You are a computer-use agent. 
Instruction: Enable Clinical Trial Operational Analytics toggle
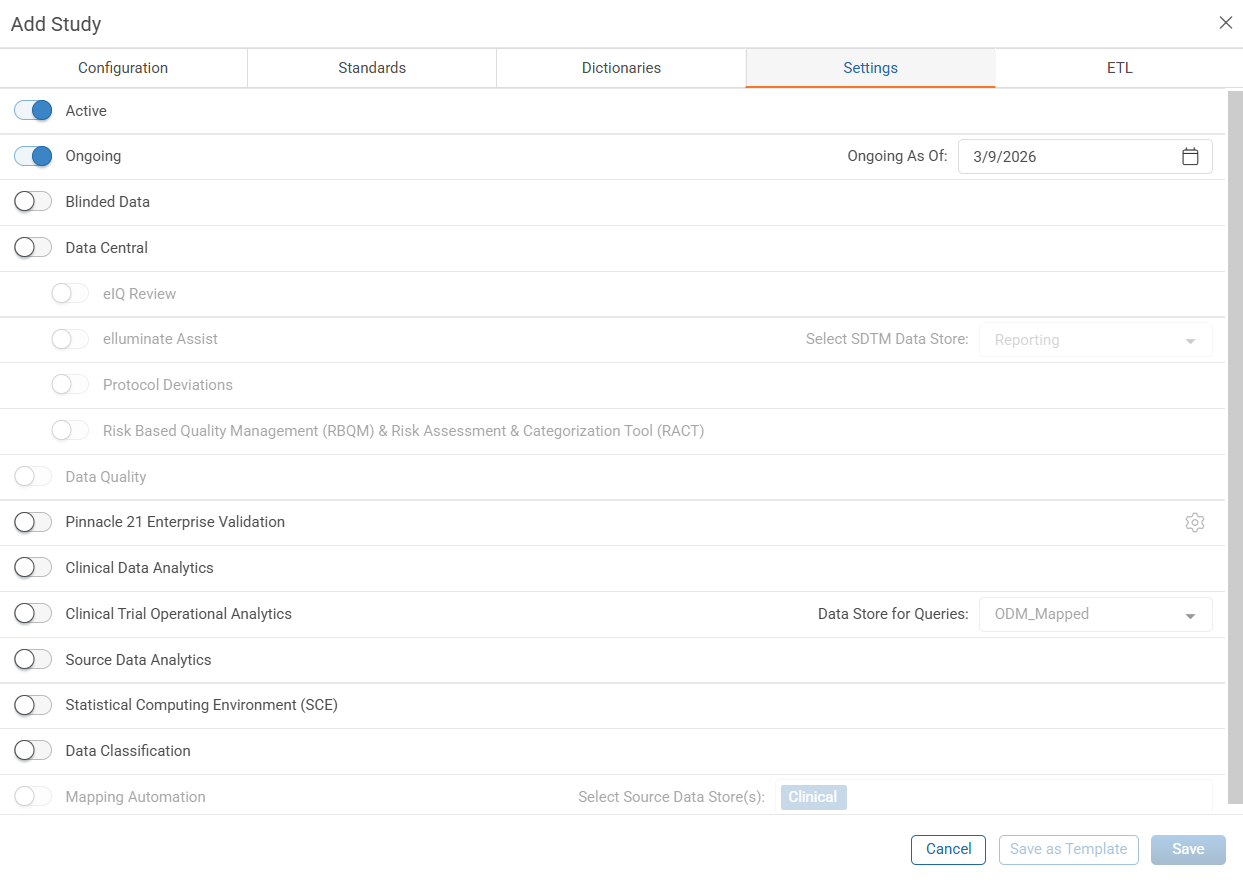[33, 614]
